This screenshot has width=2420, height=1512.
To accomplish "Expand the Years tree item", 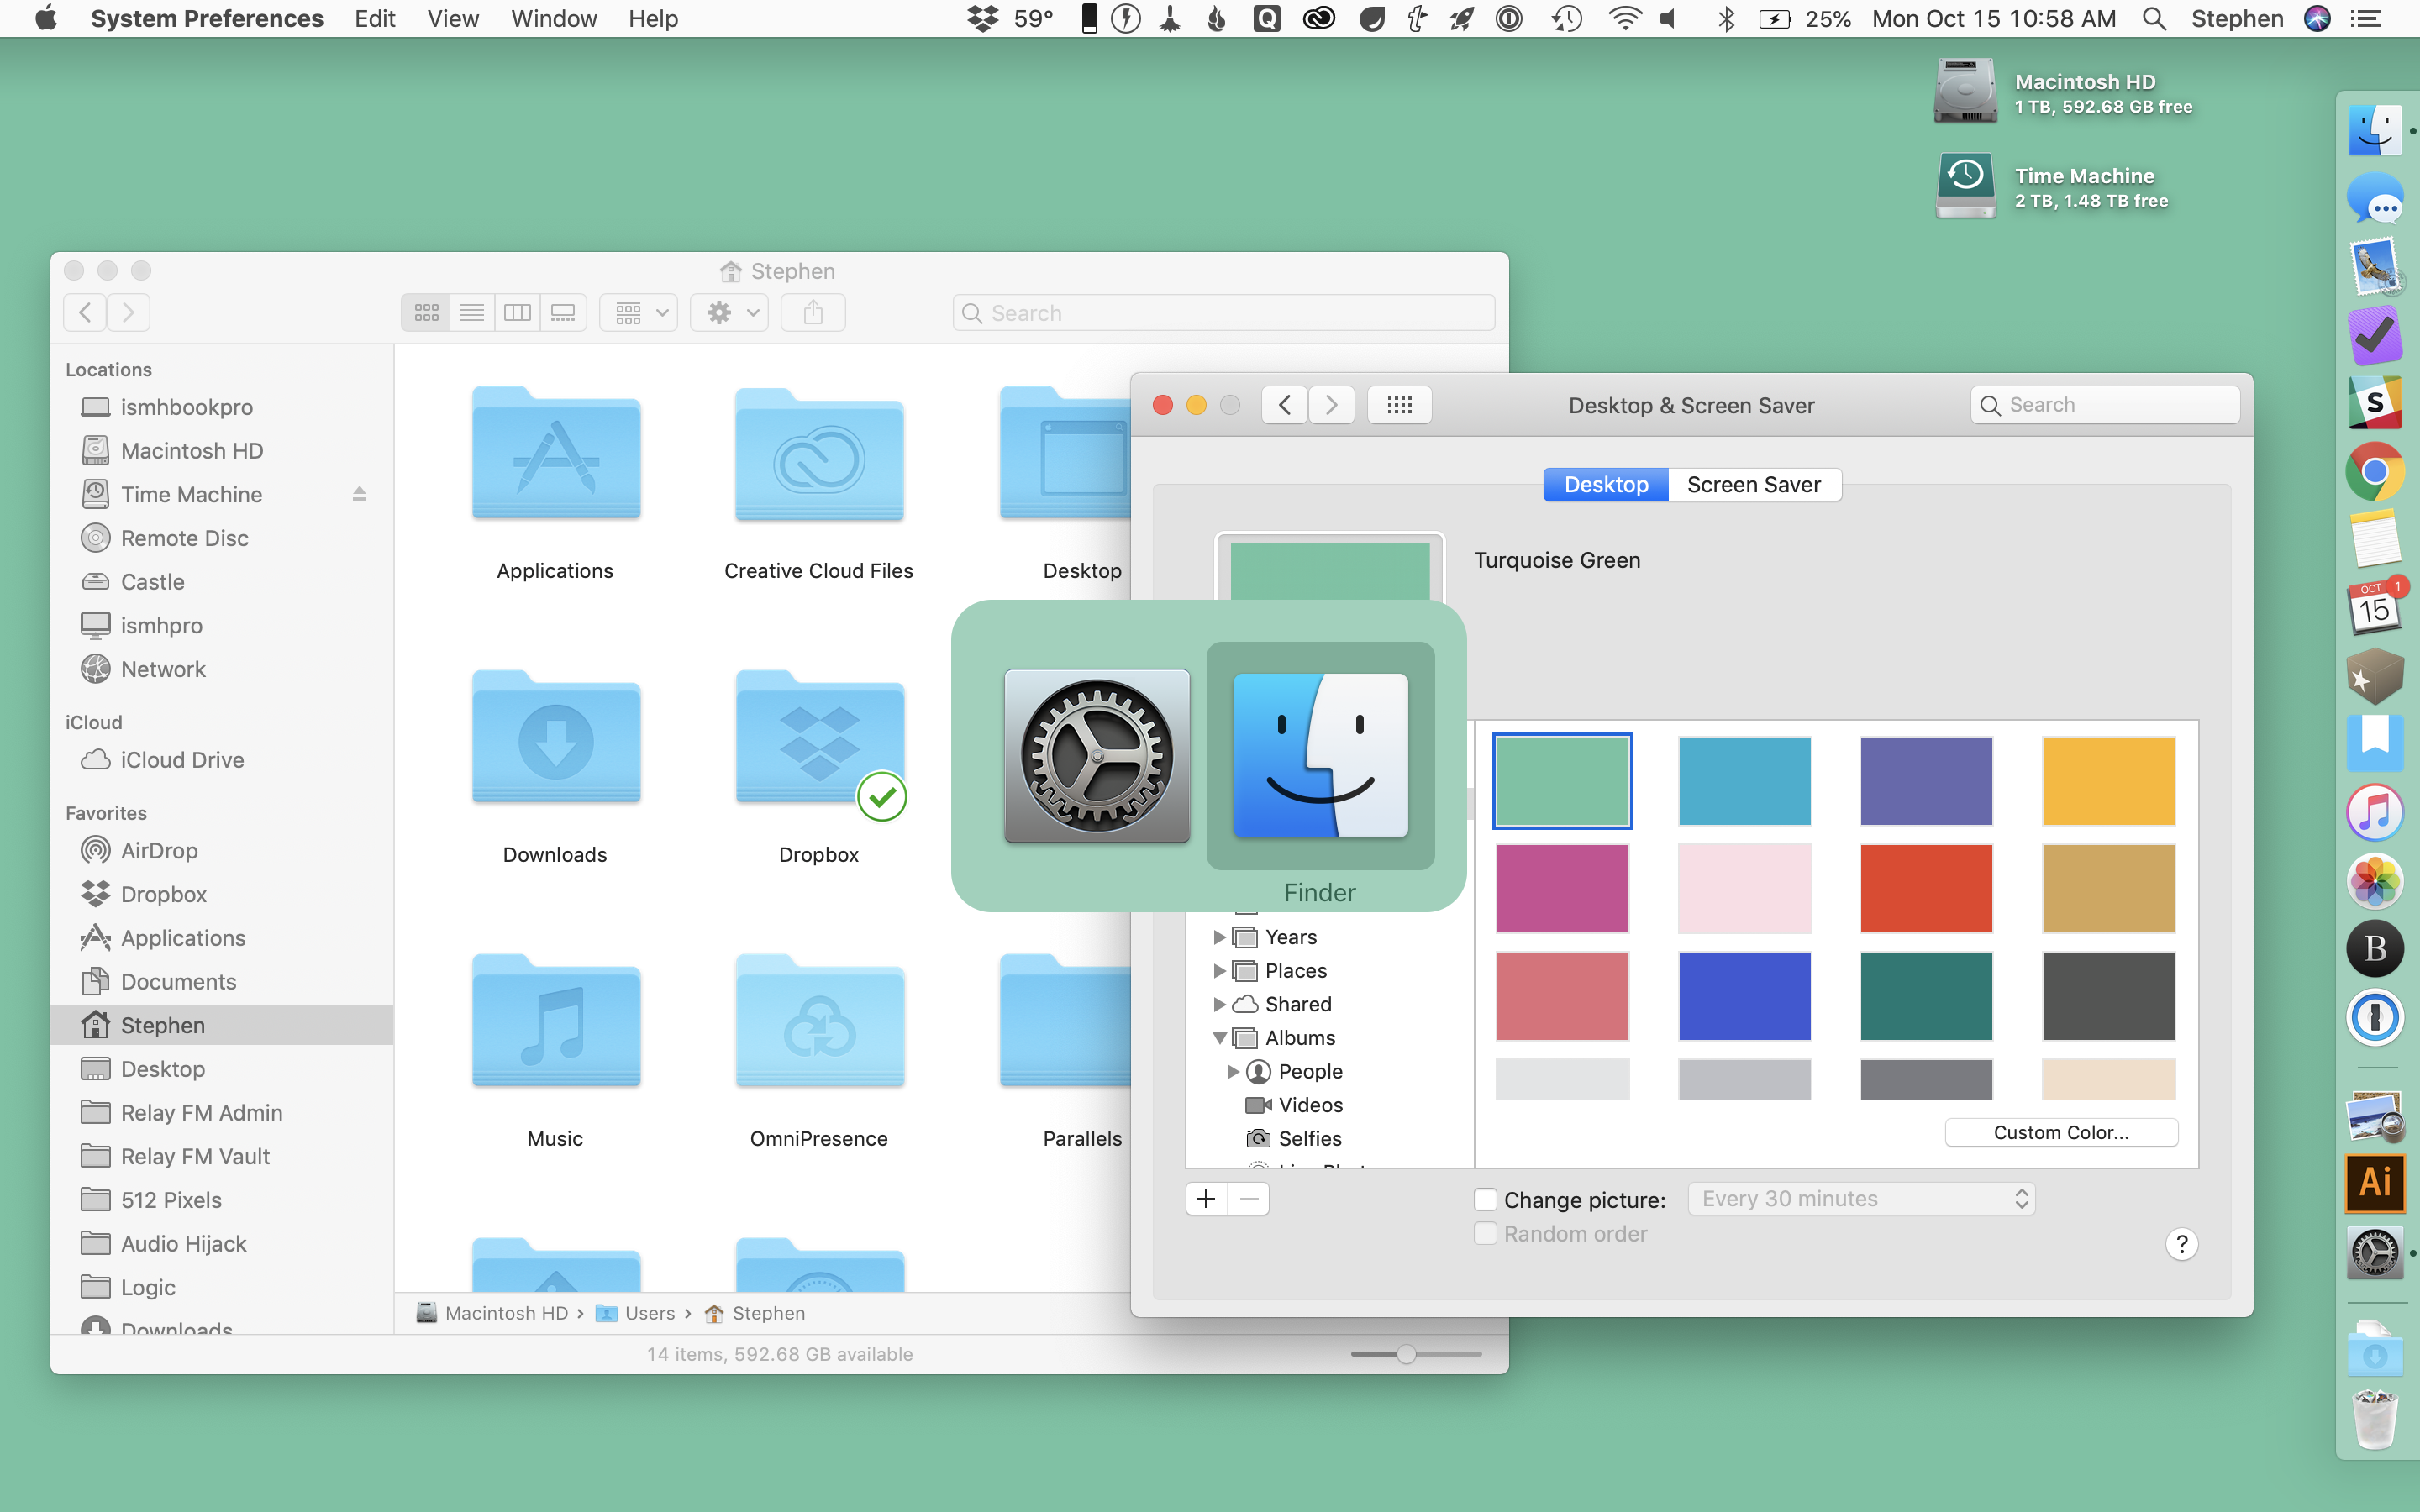I will [x=1219, y=937].
